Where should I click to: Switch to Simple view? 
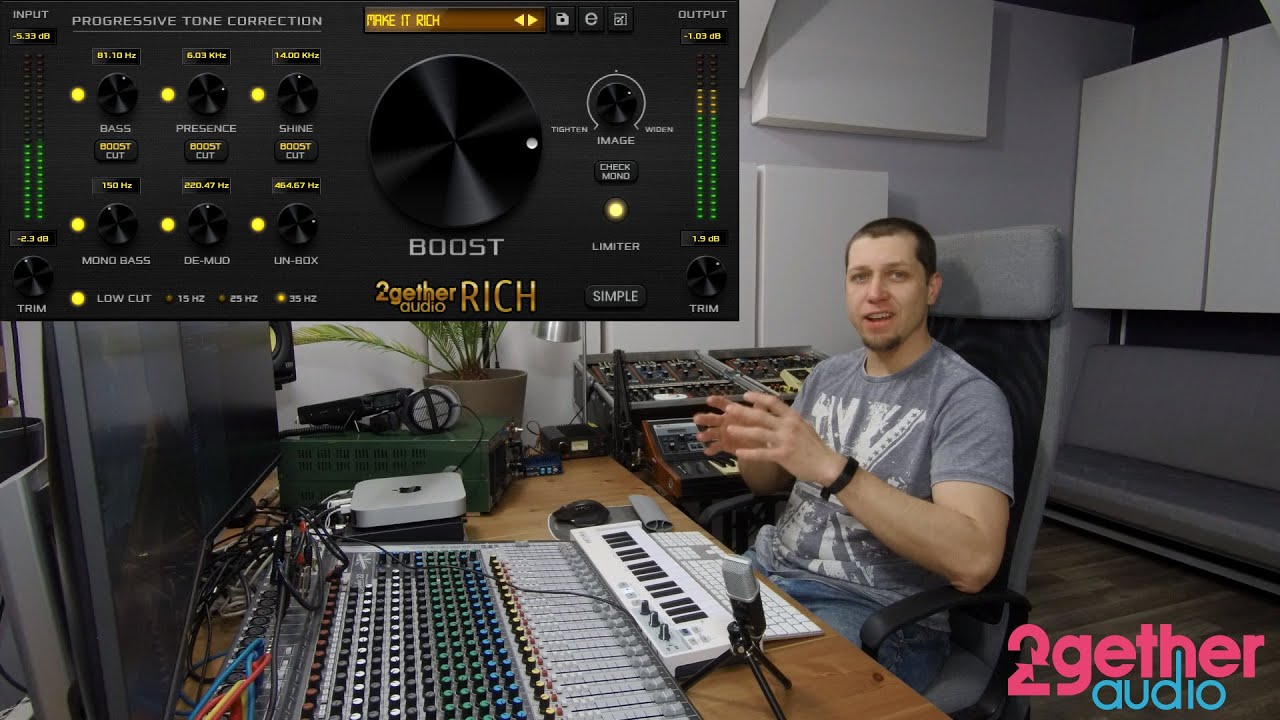(615, 296)
